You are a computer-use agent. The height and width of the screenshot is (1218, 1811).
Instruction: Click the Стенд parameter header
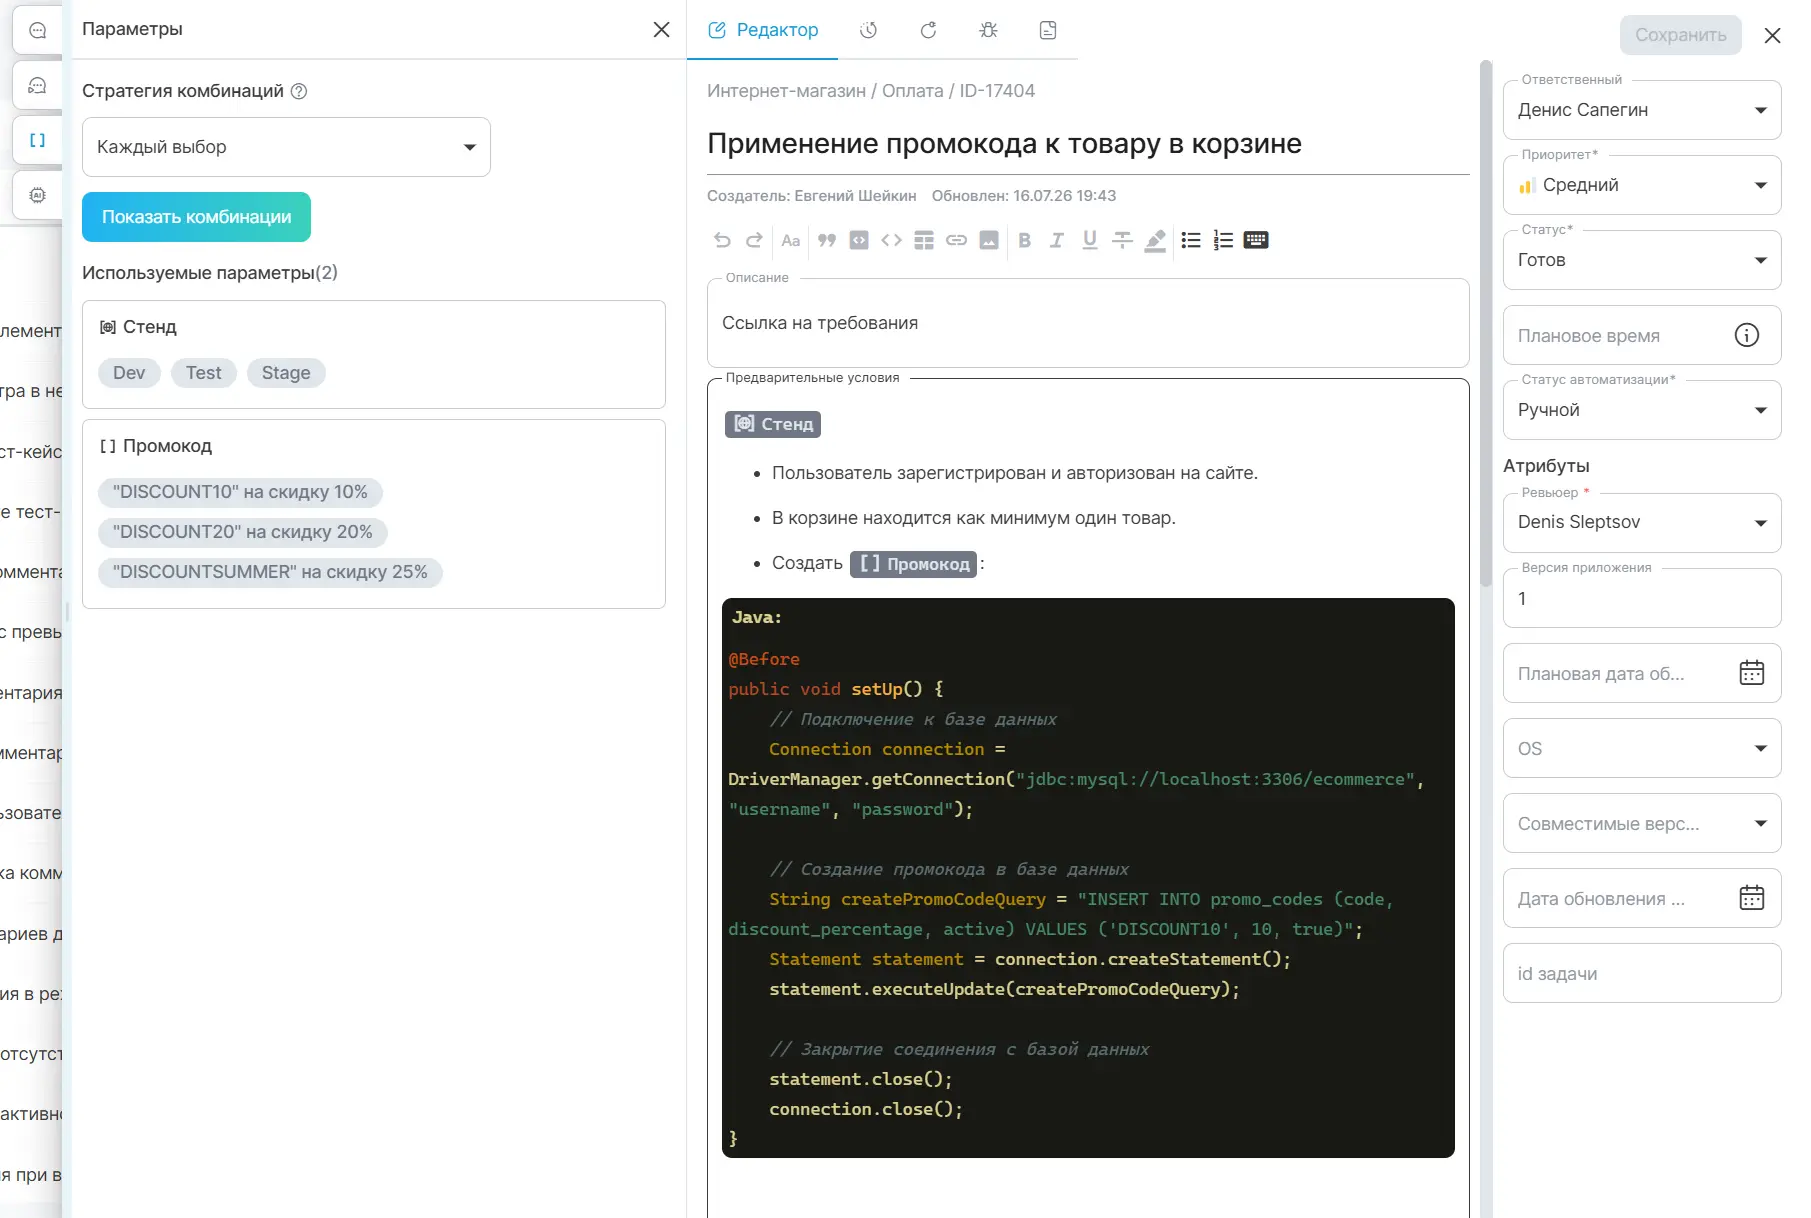[138, 327]
